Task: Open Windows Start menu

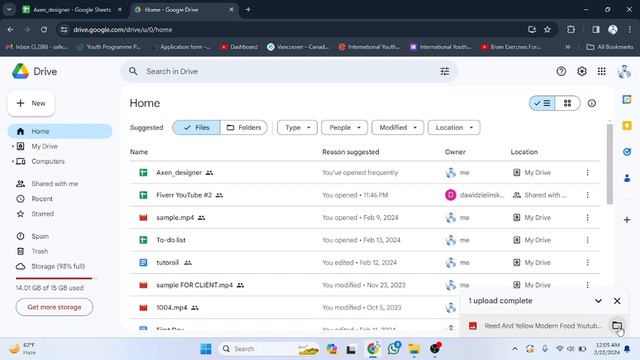Action: 206,349
